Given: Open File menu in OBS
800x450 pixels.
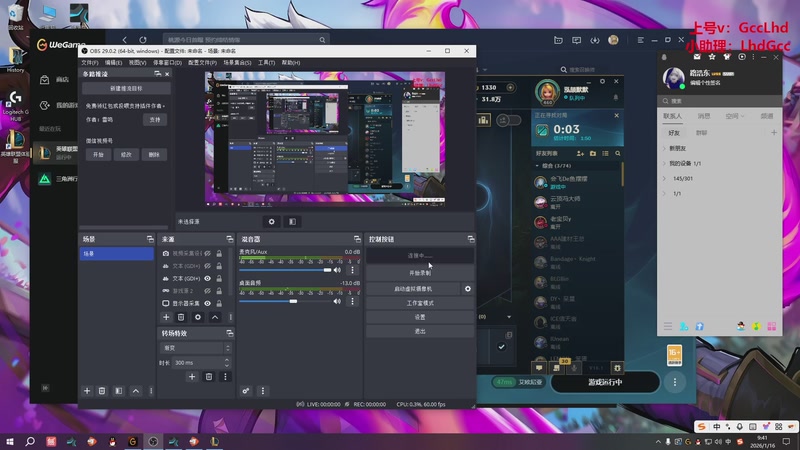Looking at the screenshot, I should (x=89, y=63).
